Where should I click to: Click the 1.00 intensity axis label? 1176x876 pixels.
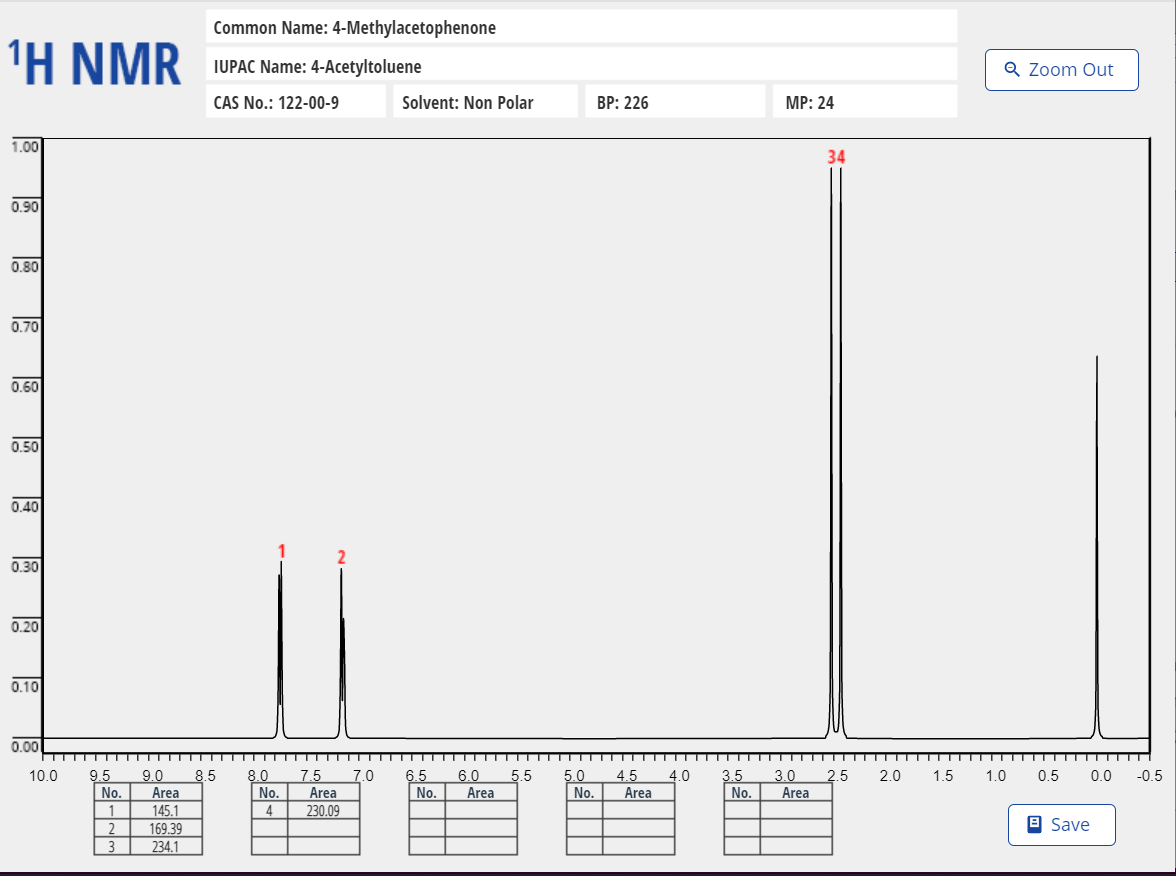point(25,147)
